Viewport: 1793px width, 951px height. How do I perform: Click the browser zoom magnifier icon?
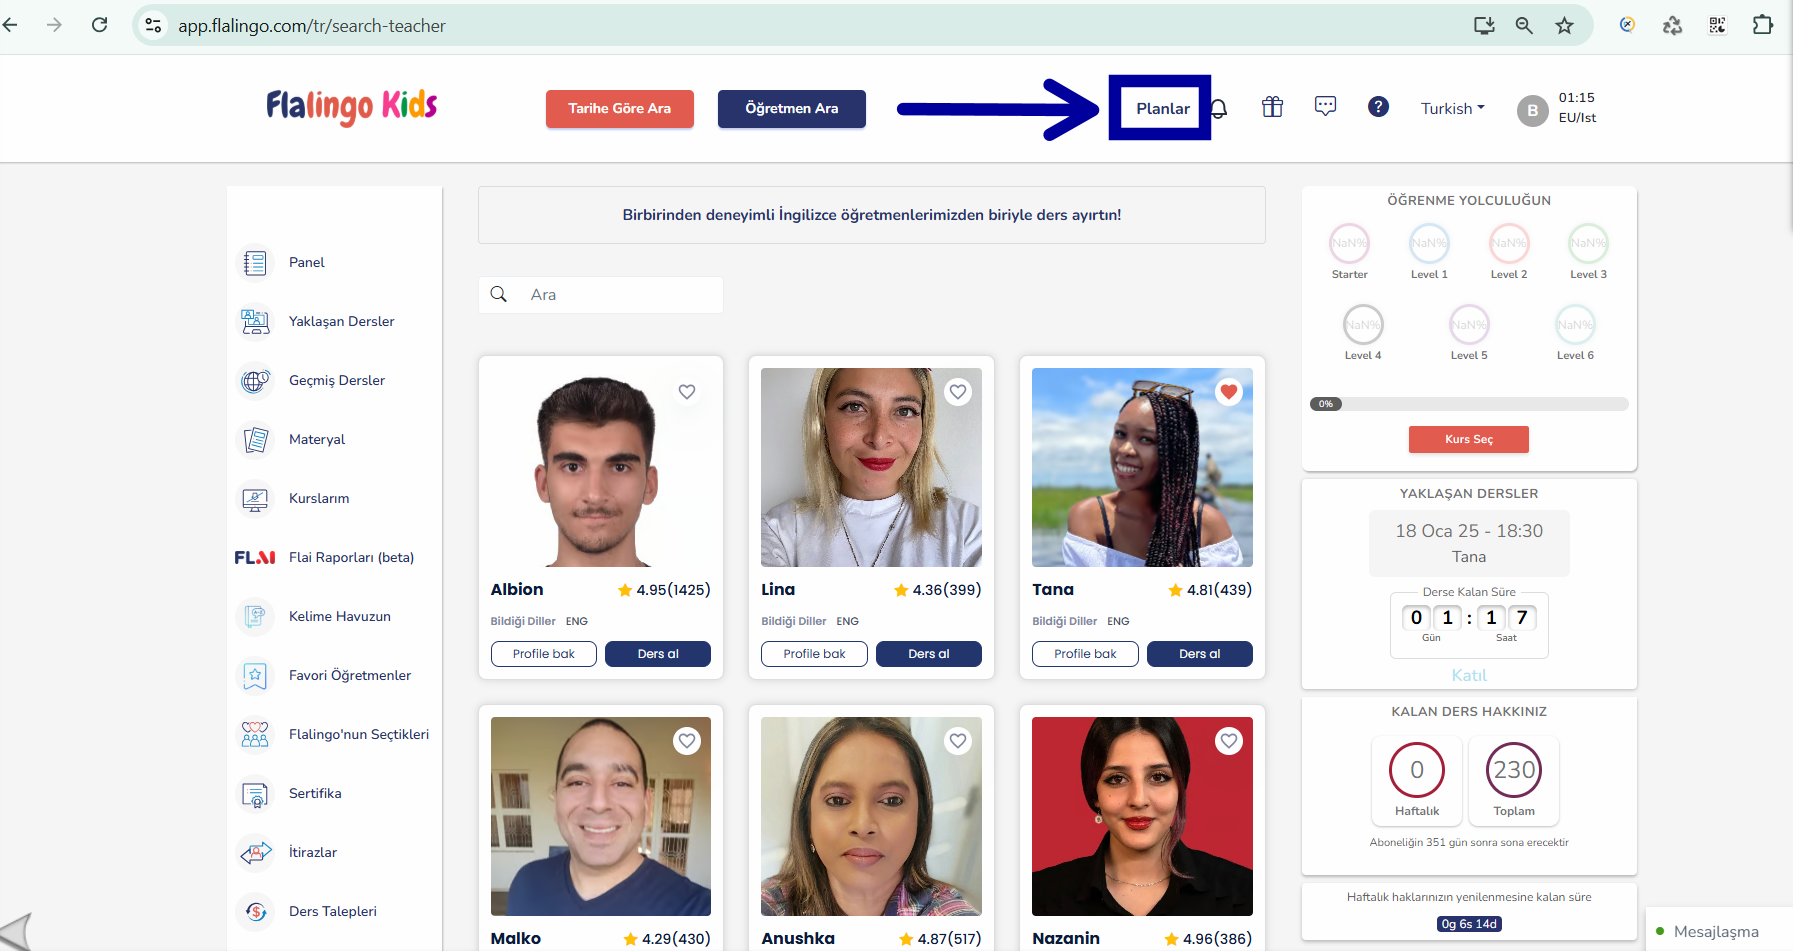point(1524,25)
